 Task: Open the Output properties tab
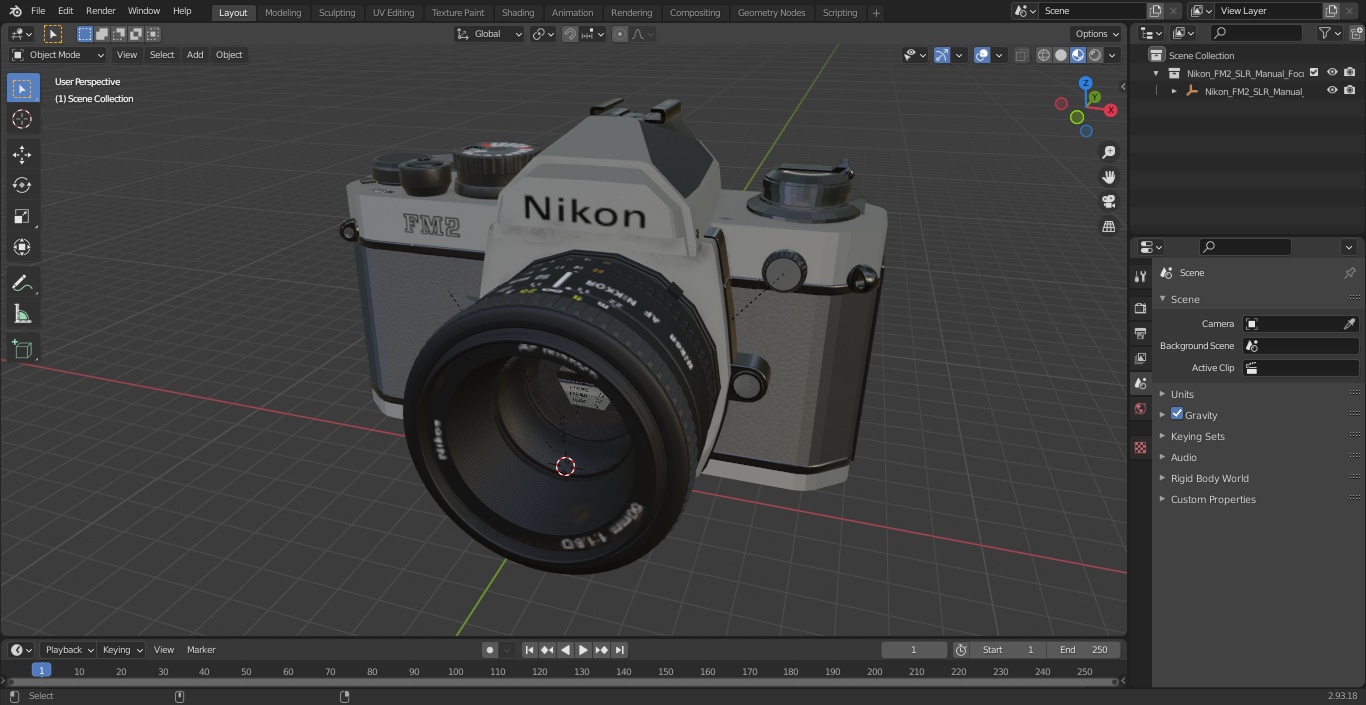tap(1140, 333)
